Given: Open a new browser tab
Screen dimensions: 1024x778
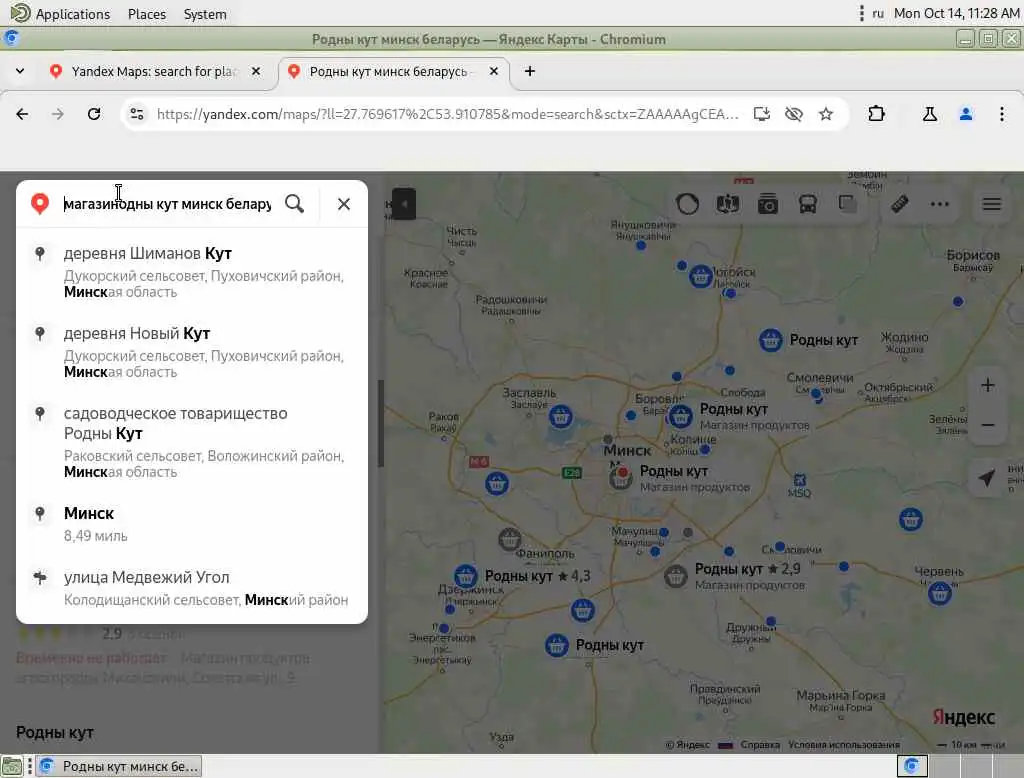Looking at the screenshot, I should click(x=530, y=71).
